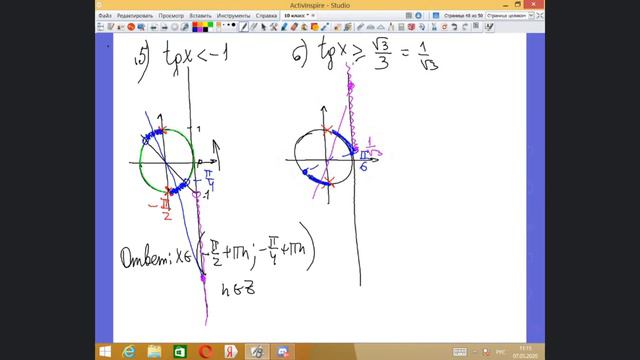Open the Просмотр menu

click(171, 16)
